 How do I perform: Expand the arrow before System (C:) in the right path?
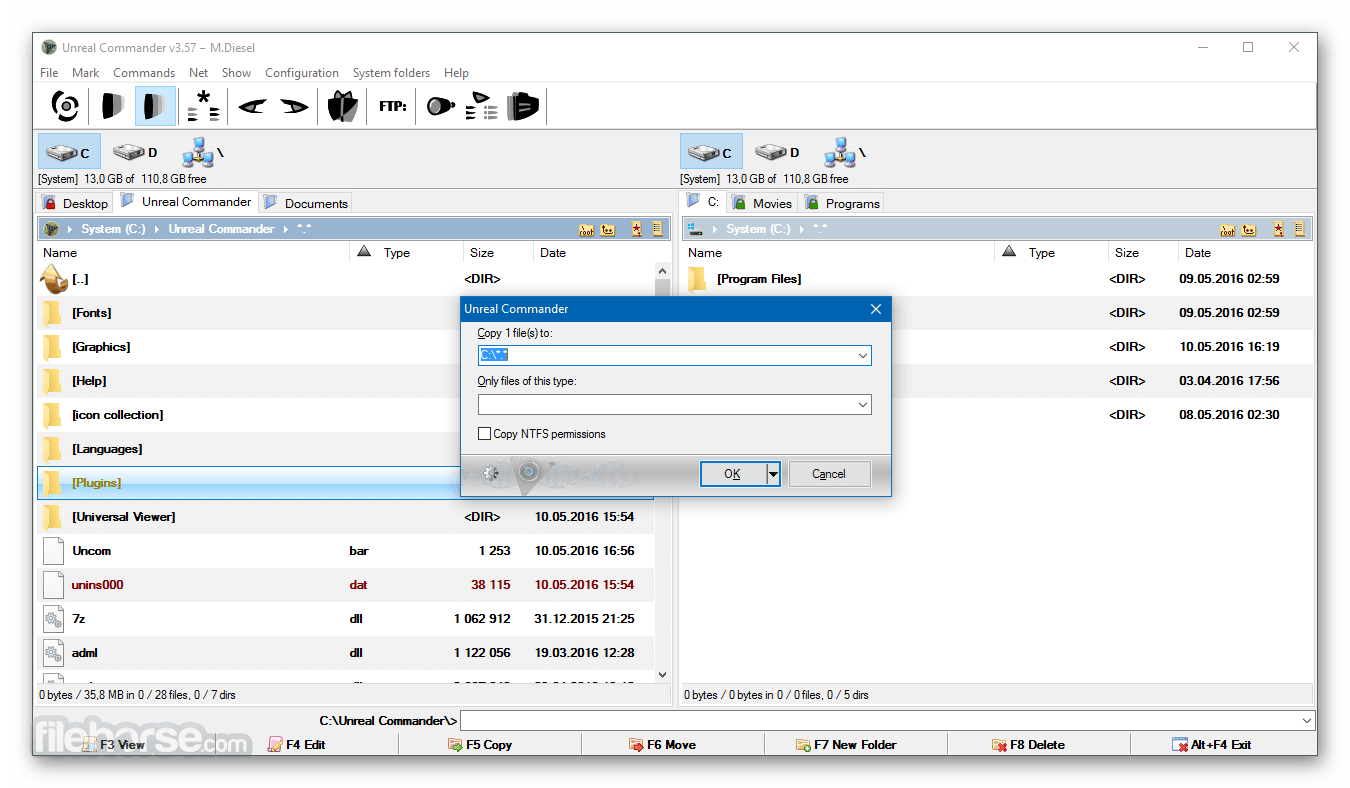[714, 229]
